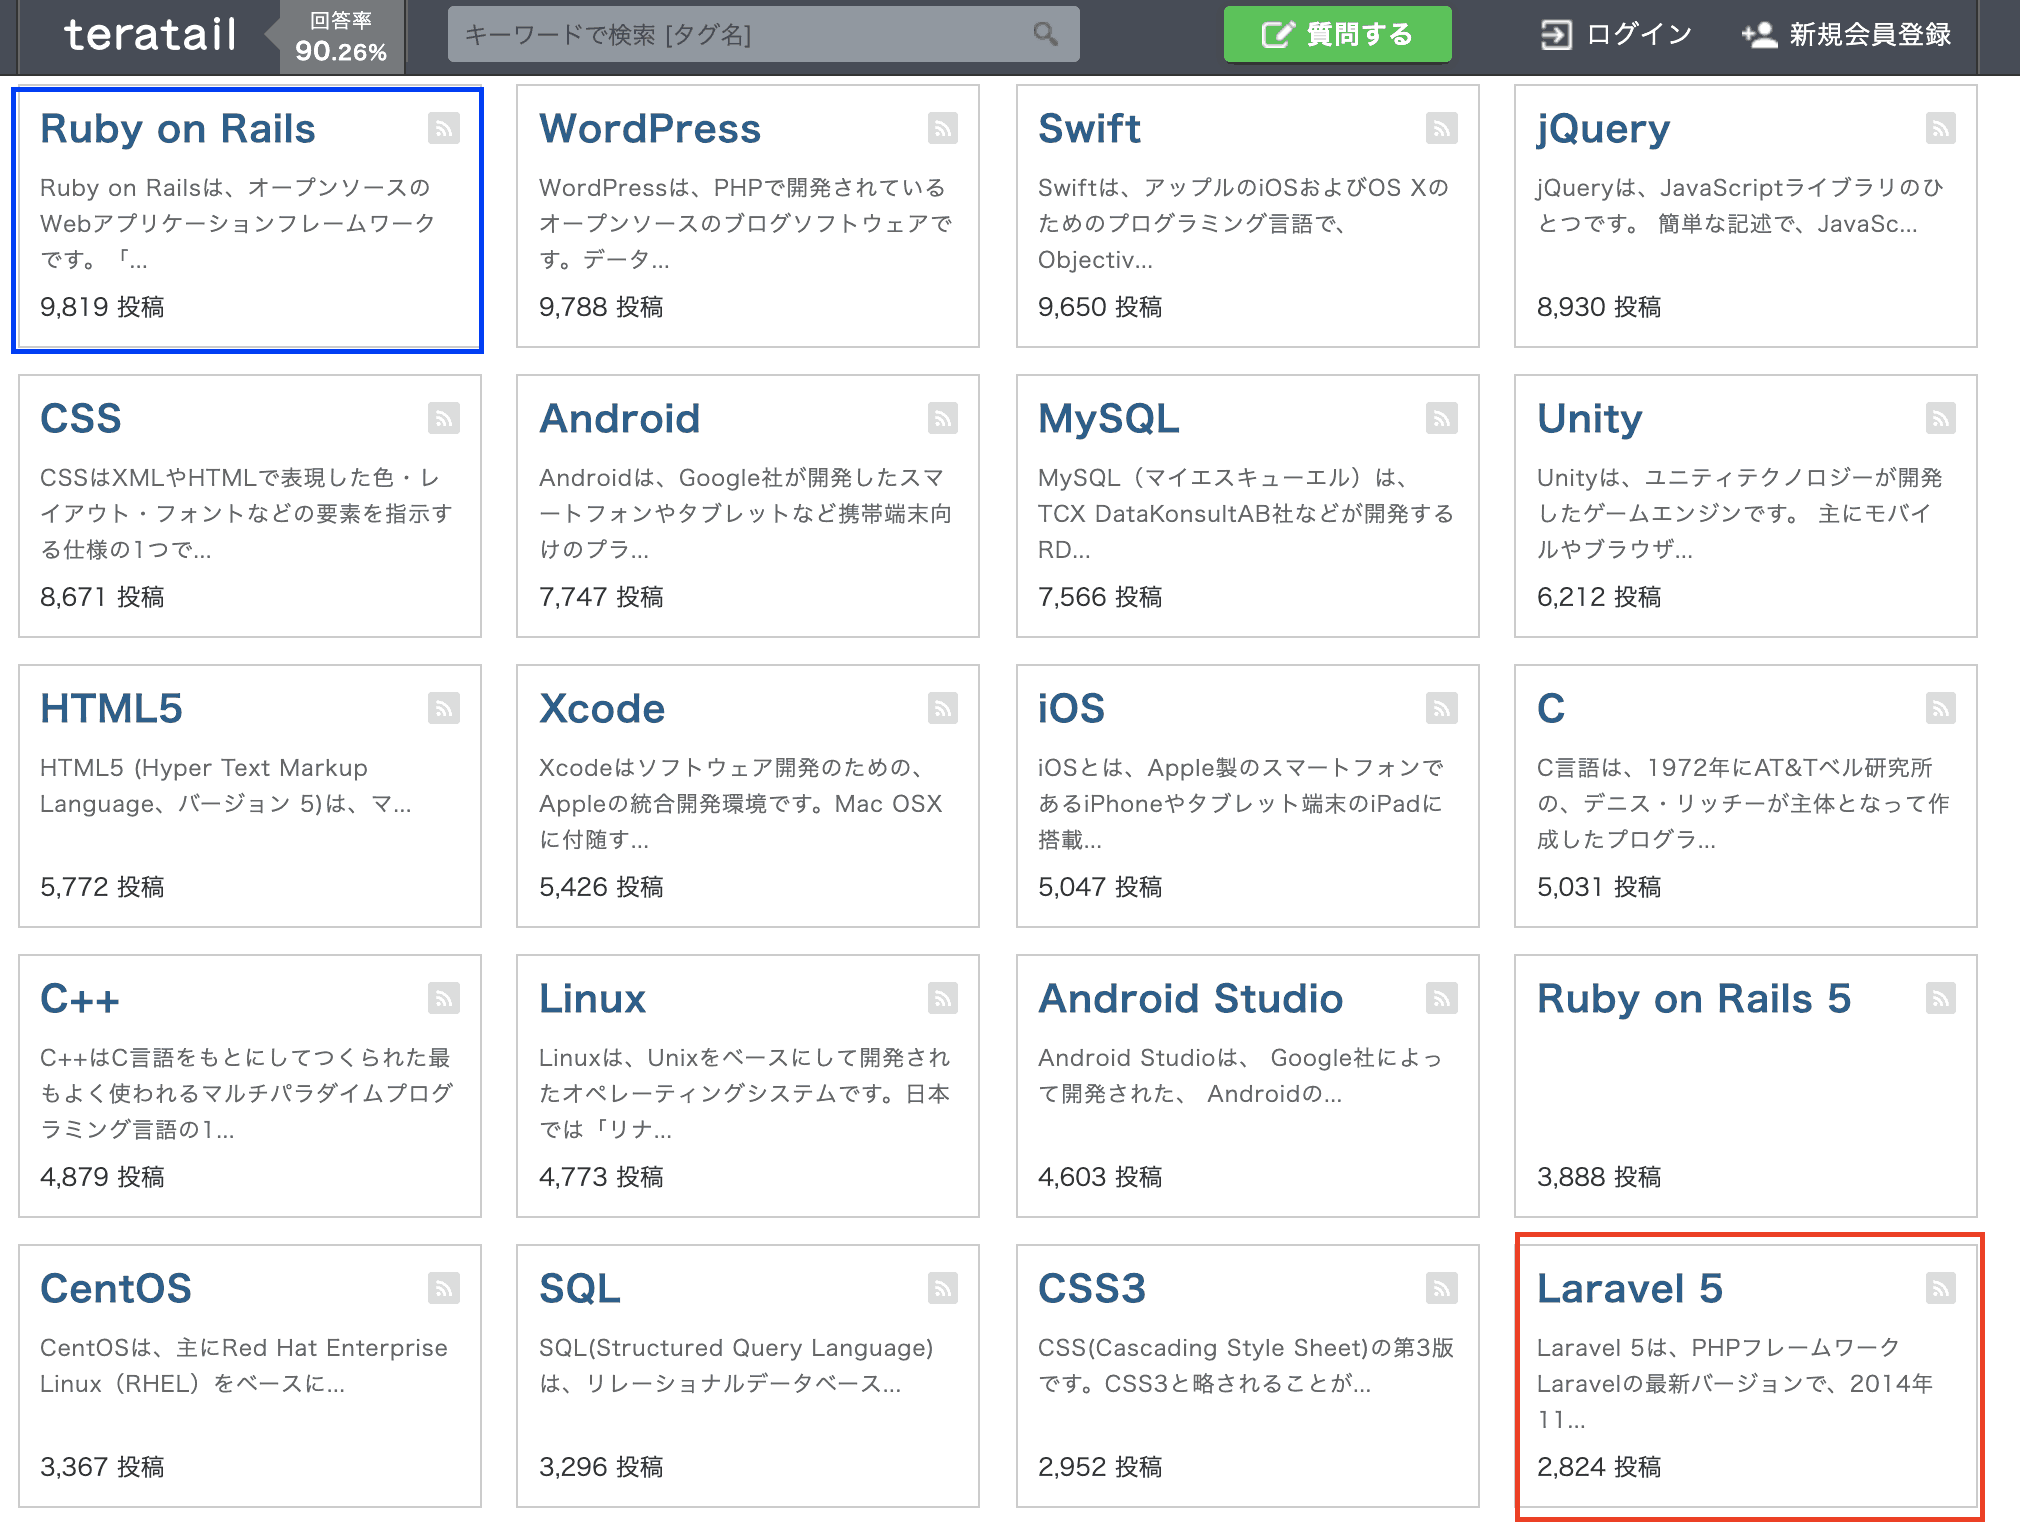Open the Ruby on Rails 5 tag title
Screen dimensions: 2020x1526
(x=1694, y=999)
